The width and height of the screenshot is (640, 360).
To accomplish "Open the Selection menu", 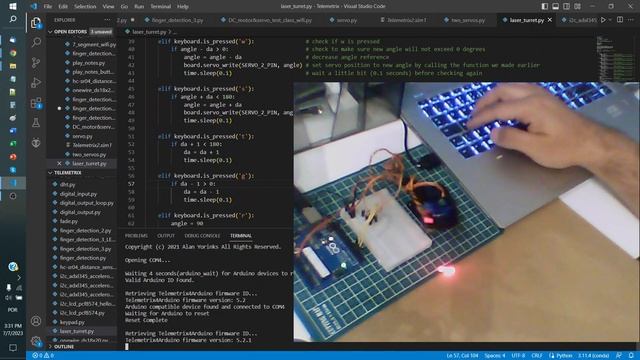I will tap(85, 7).
